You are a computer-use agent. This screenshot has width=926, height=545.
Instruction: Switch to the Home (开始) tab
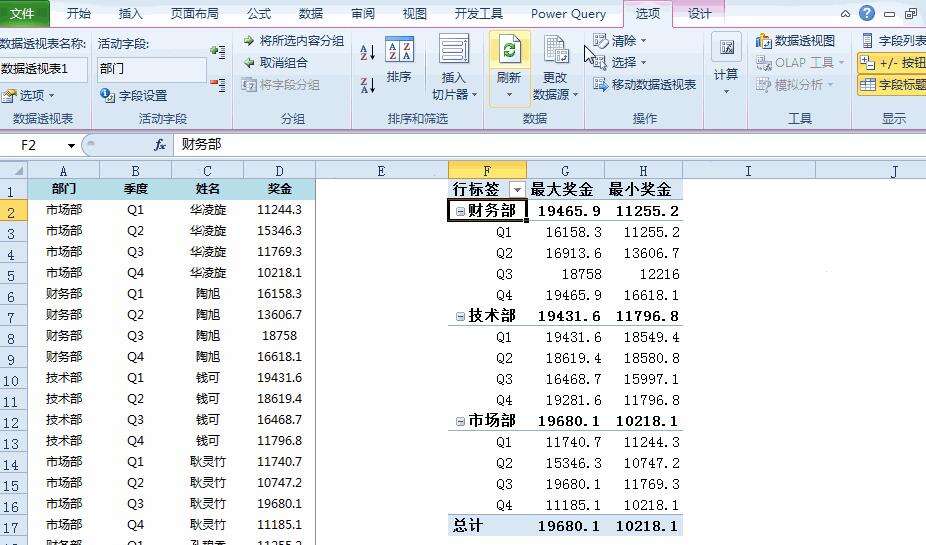point(79,13)
